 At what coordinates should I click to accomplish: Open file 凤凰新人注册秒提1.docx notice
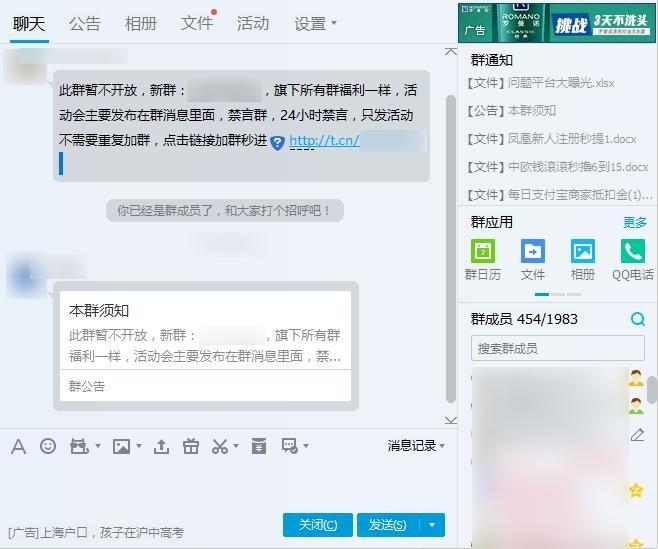coord(551,139)
